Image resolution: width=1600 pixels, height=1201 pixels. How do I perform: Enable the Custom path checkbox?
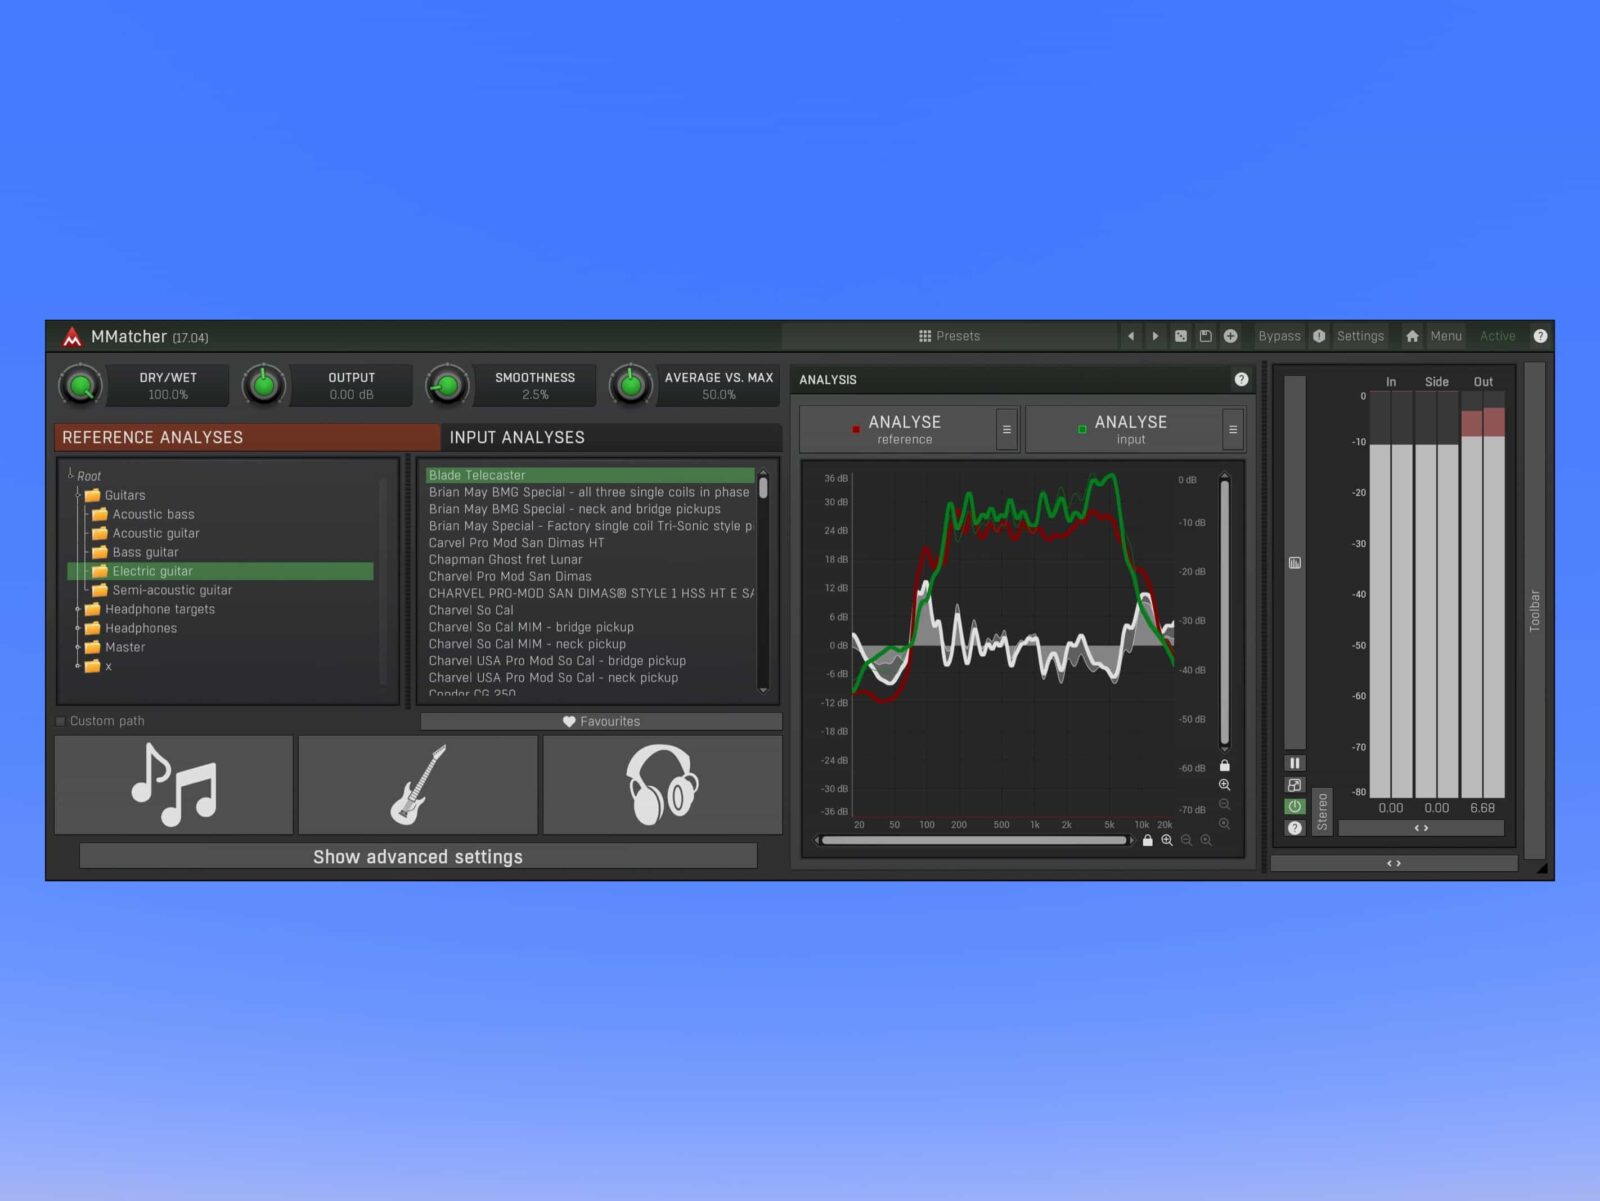(62, 721)
